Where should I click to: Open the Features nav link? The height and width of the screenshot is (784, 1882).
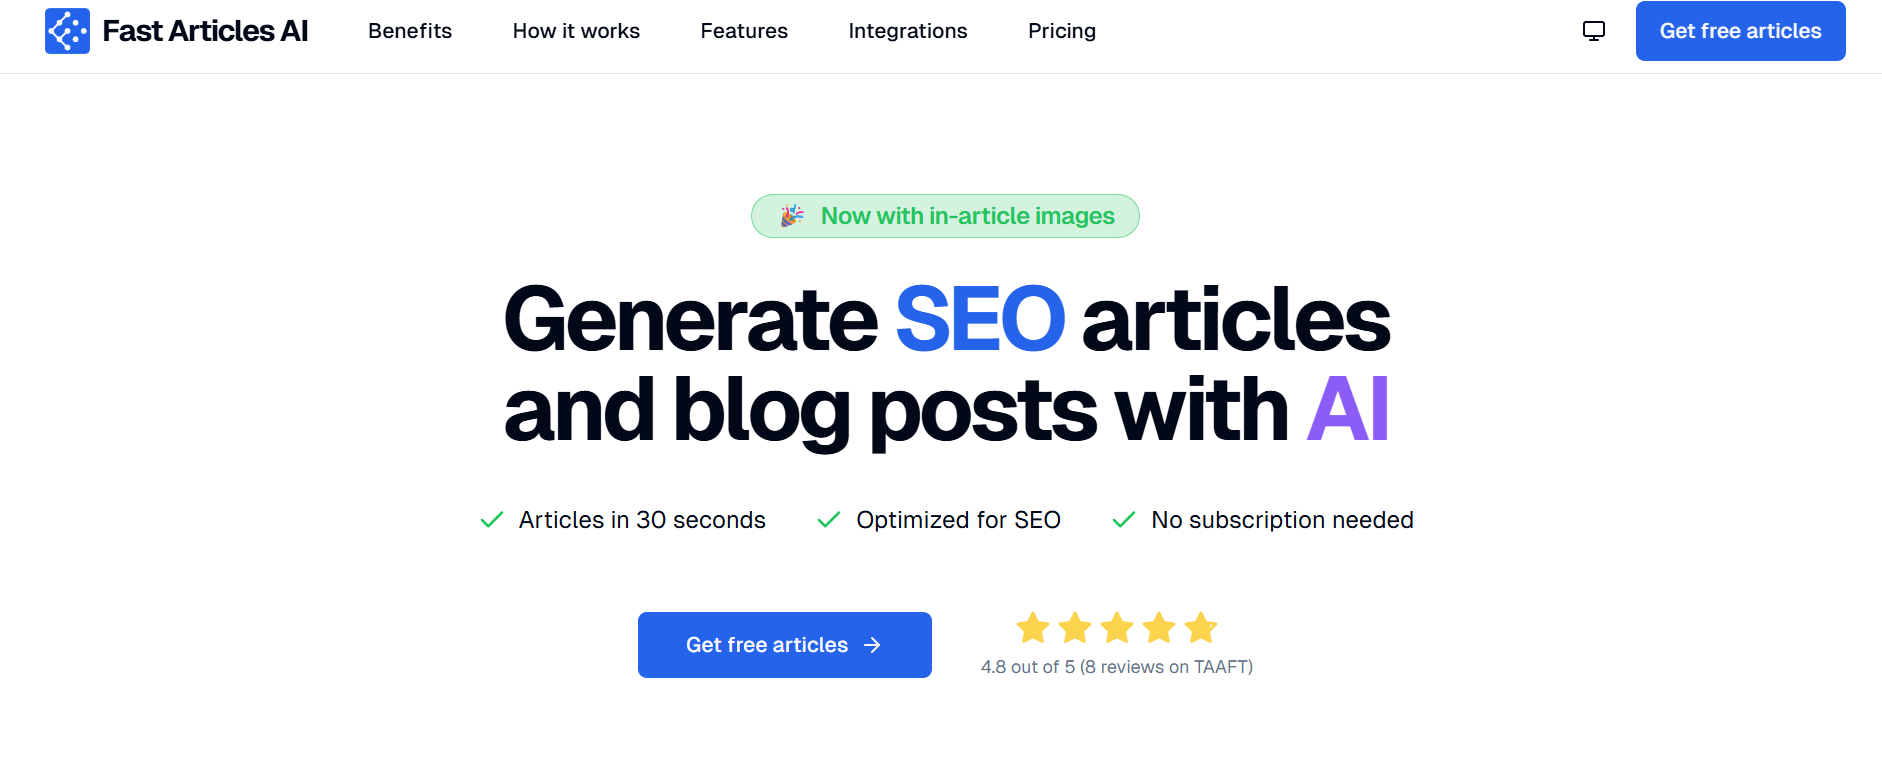(744, 31)
